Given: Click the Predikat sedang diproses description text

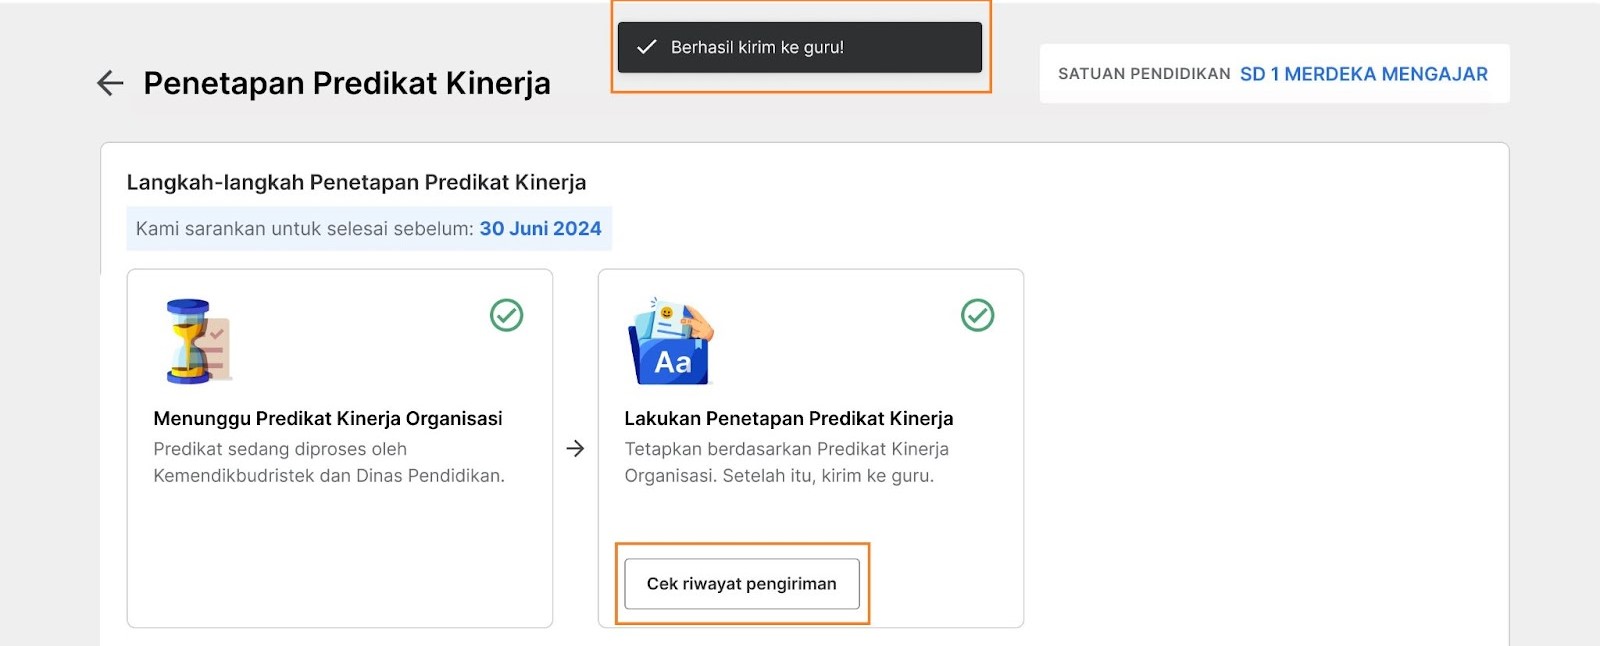Looking at the screenshot, I should pos(329,462).
